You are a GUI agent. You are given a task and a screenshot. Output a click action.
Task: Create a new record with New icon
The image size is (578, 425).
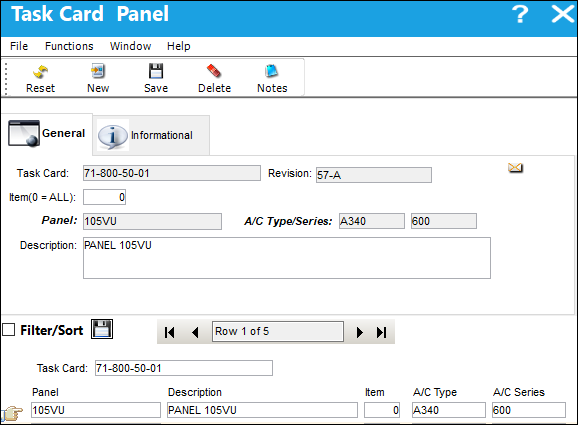(x=98, y=79)
